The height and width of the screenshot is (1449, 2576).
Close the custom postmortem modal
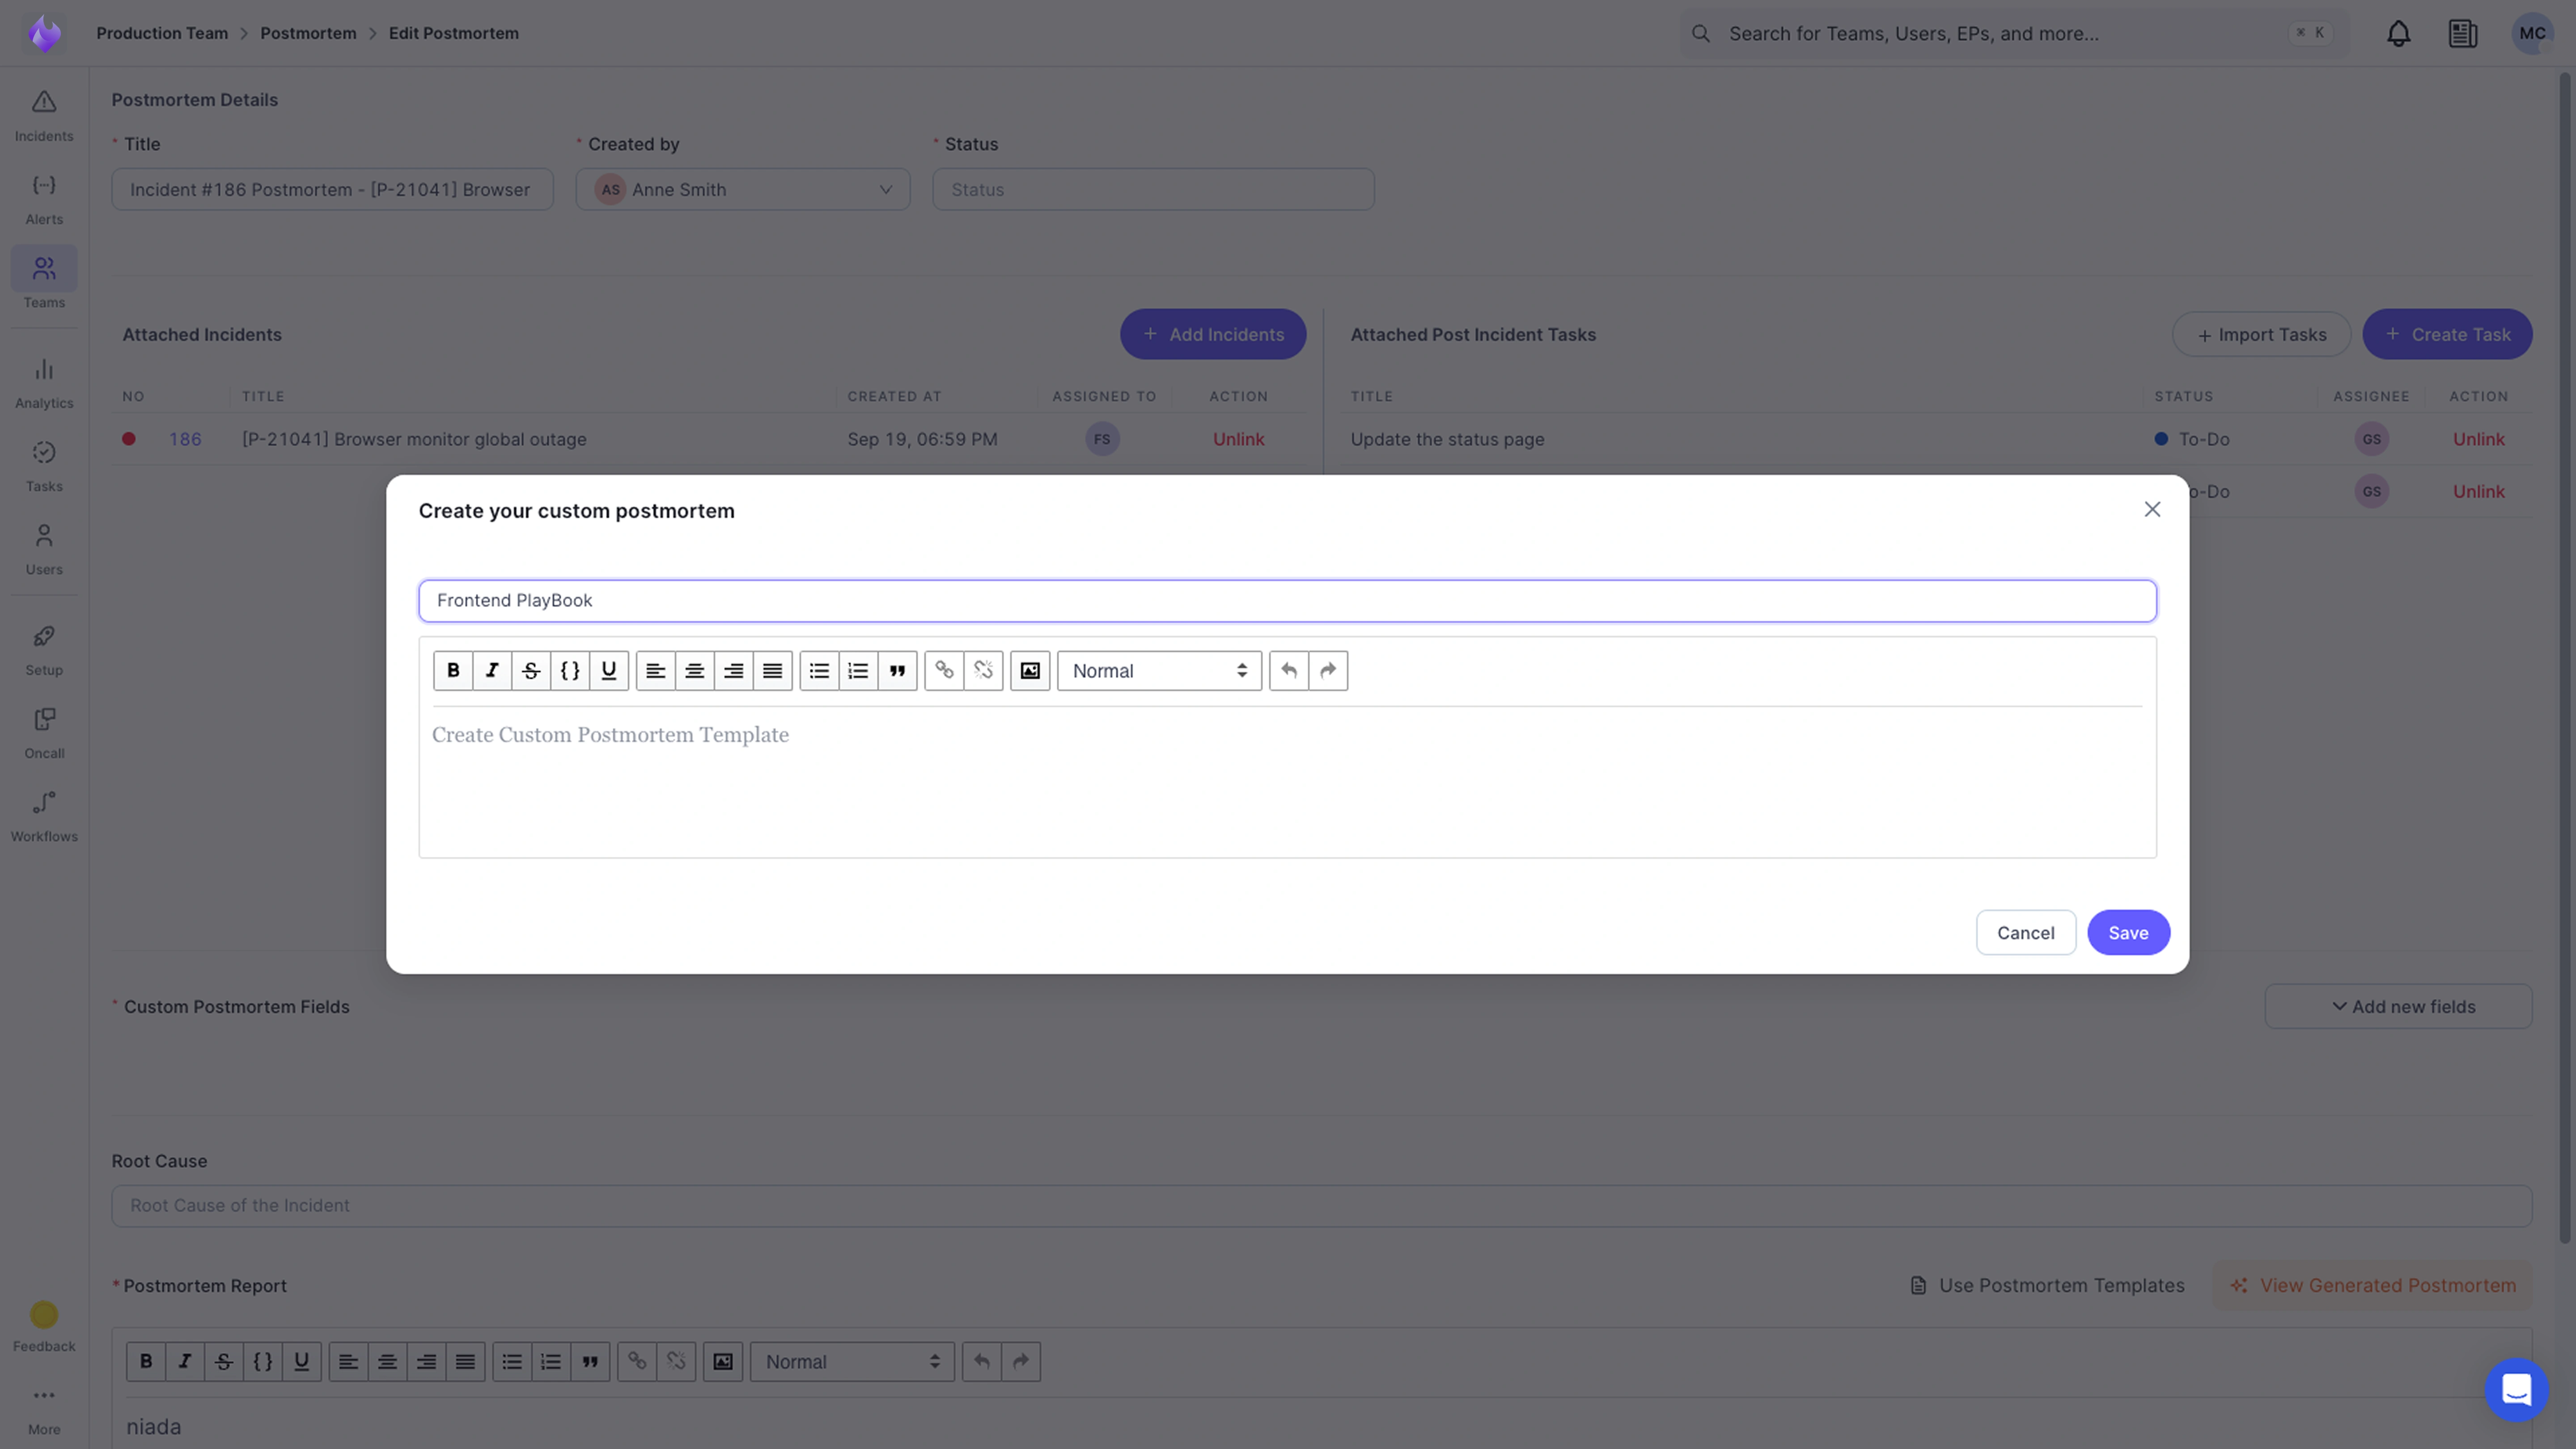click(x=2152, y=509)
